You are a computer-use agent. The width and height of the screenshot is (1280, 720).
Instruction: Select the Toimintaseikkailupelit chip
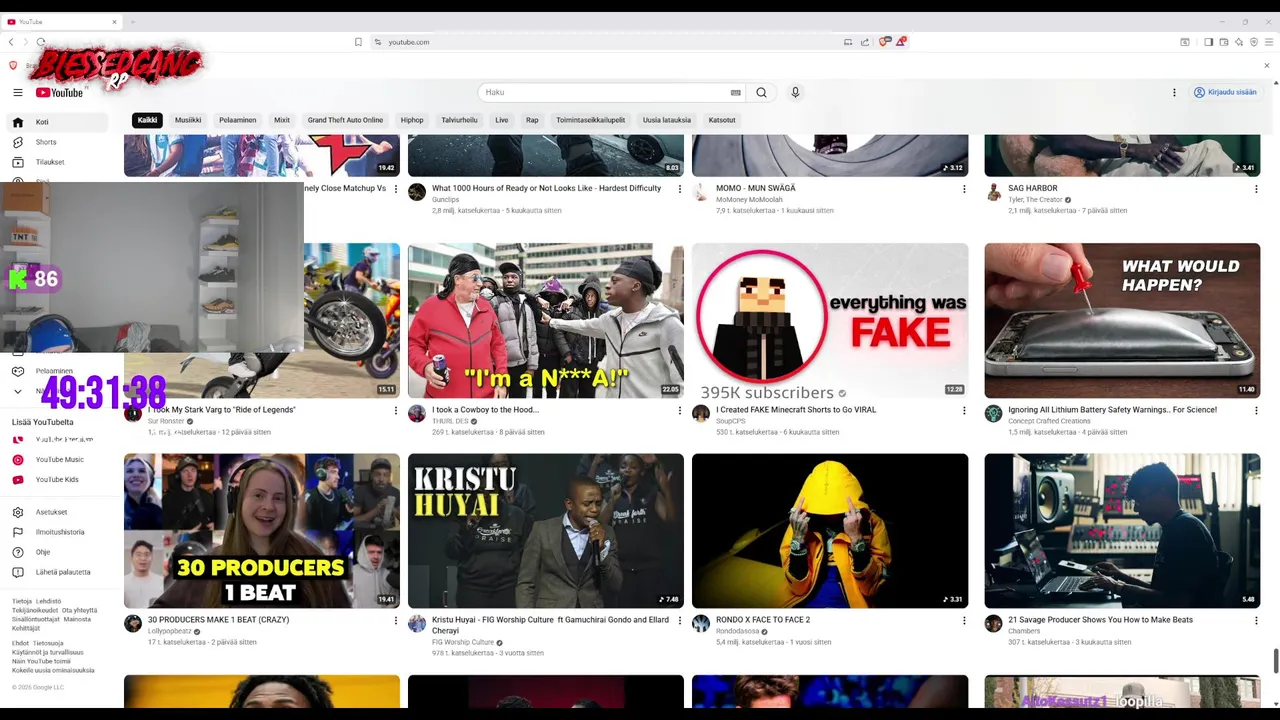tap(590, 120)
